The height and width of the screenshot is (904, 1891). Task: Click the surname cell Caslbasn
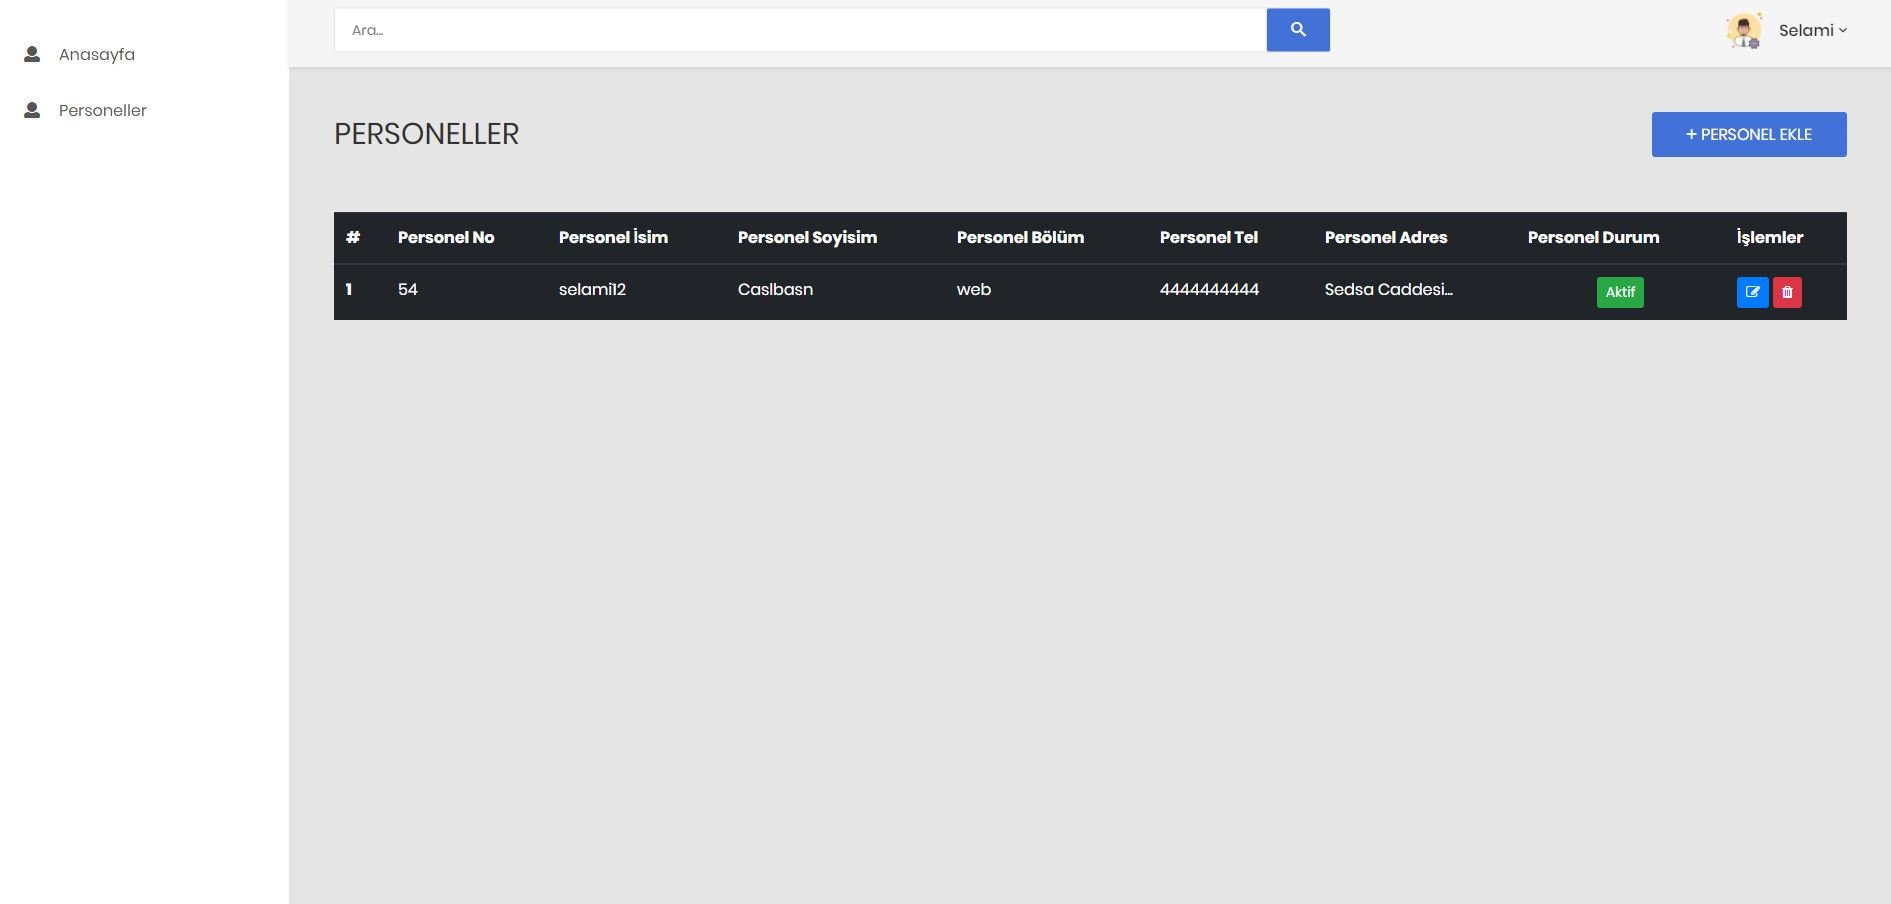coord(775,289)
